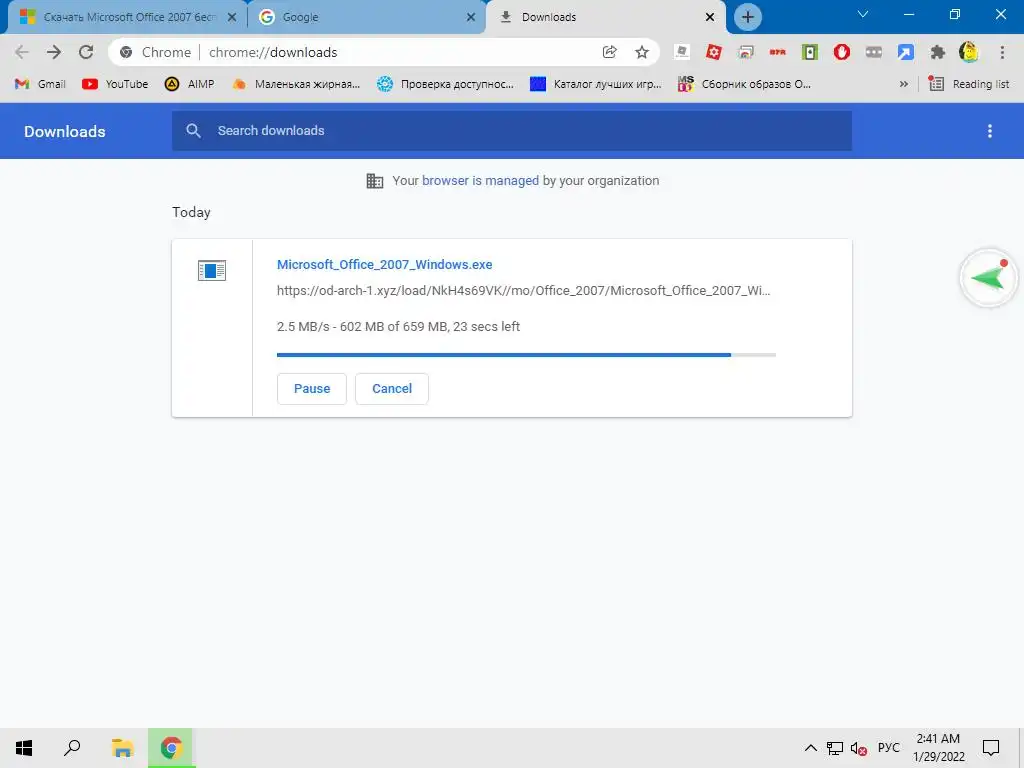This screenshot has height=768, width=1024.
Task: Switch to the Google tab
Action: tap(366, 17)
